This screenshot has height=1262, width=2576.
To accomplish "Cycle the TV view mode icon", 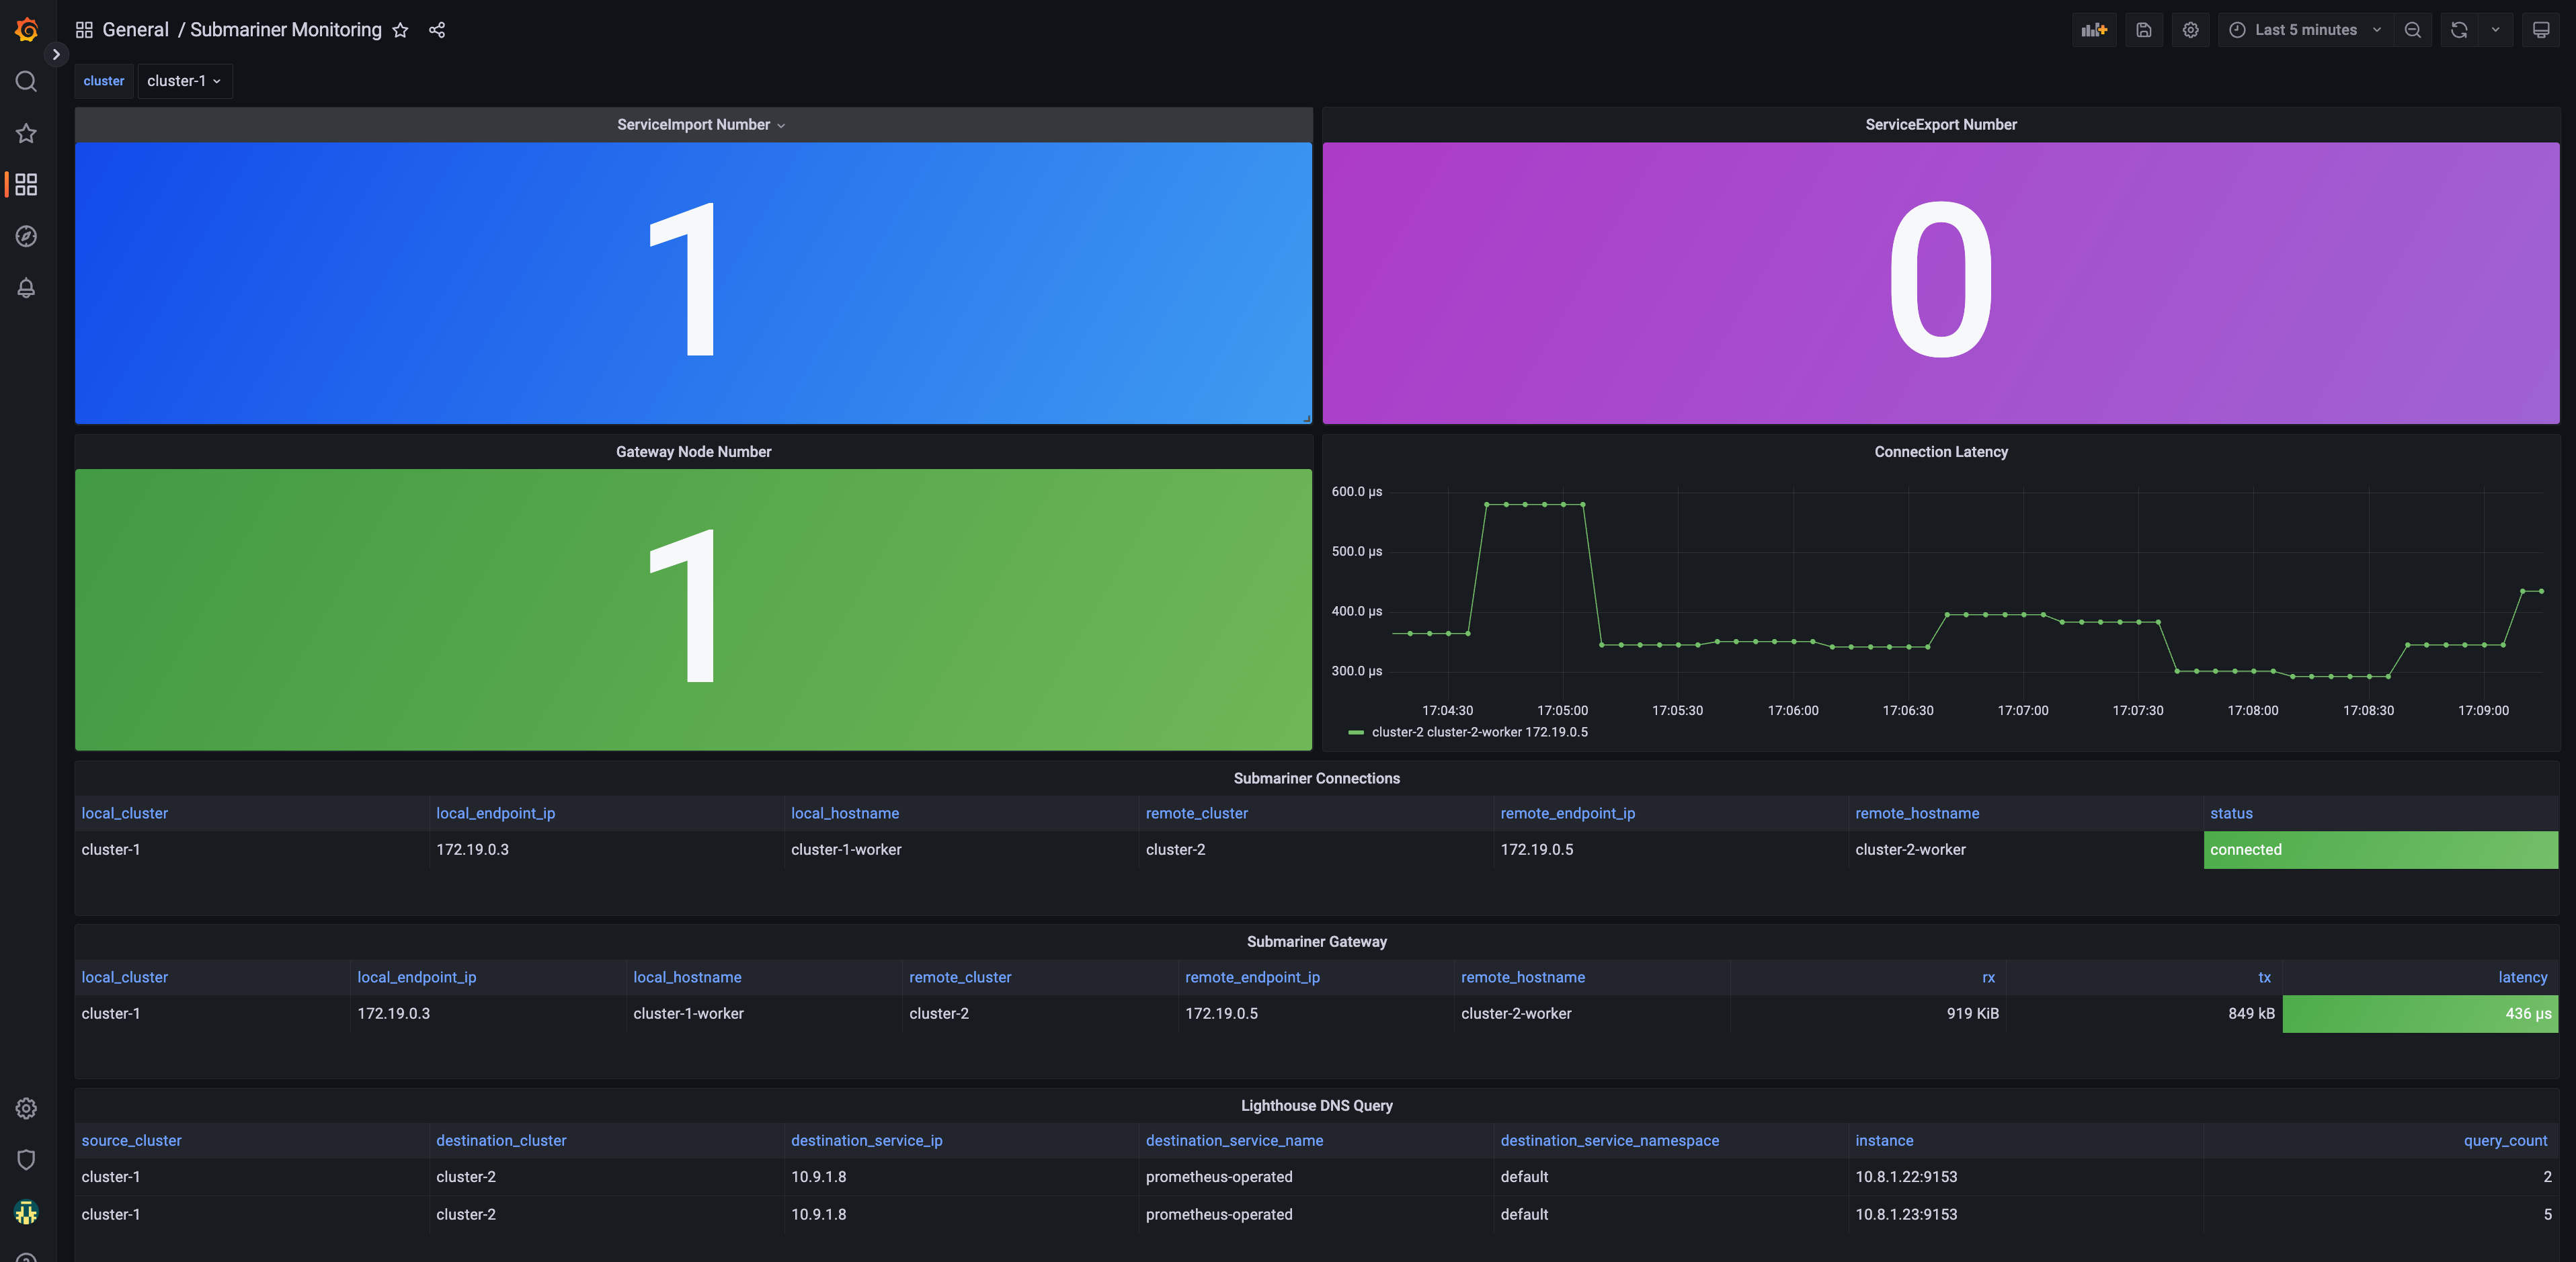I will click(2540, 30).
